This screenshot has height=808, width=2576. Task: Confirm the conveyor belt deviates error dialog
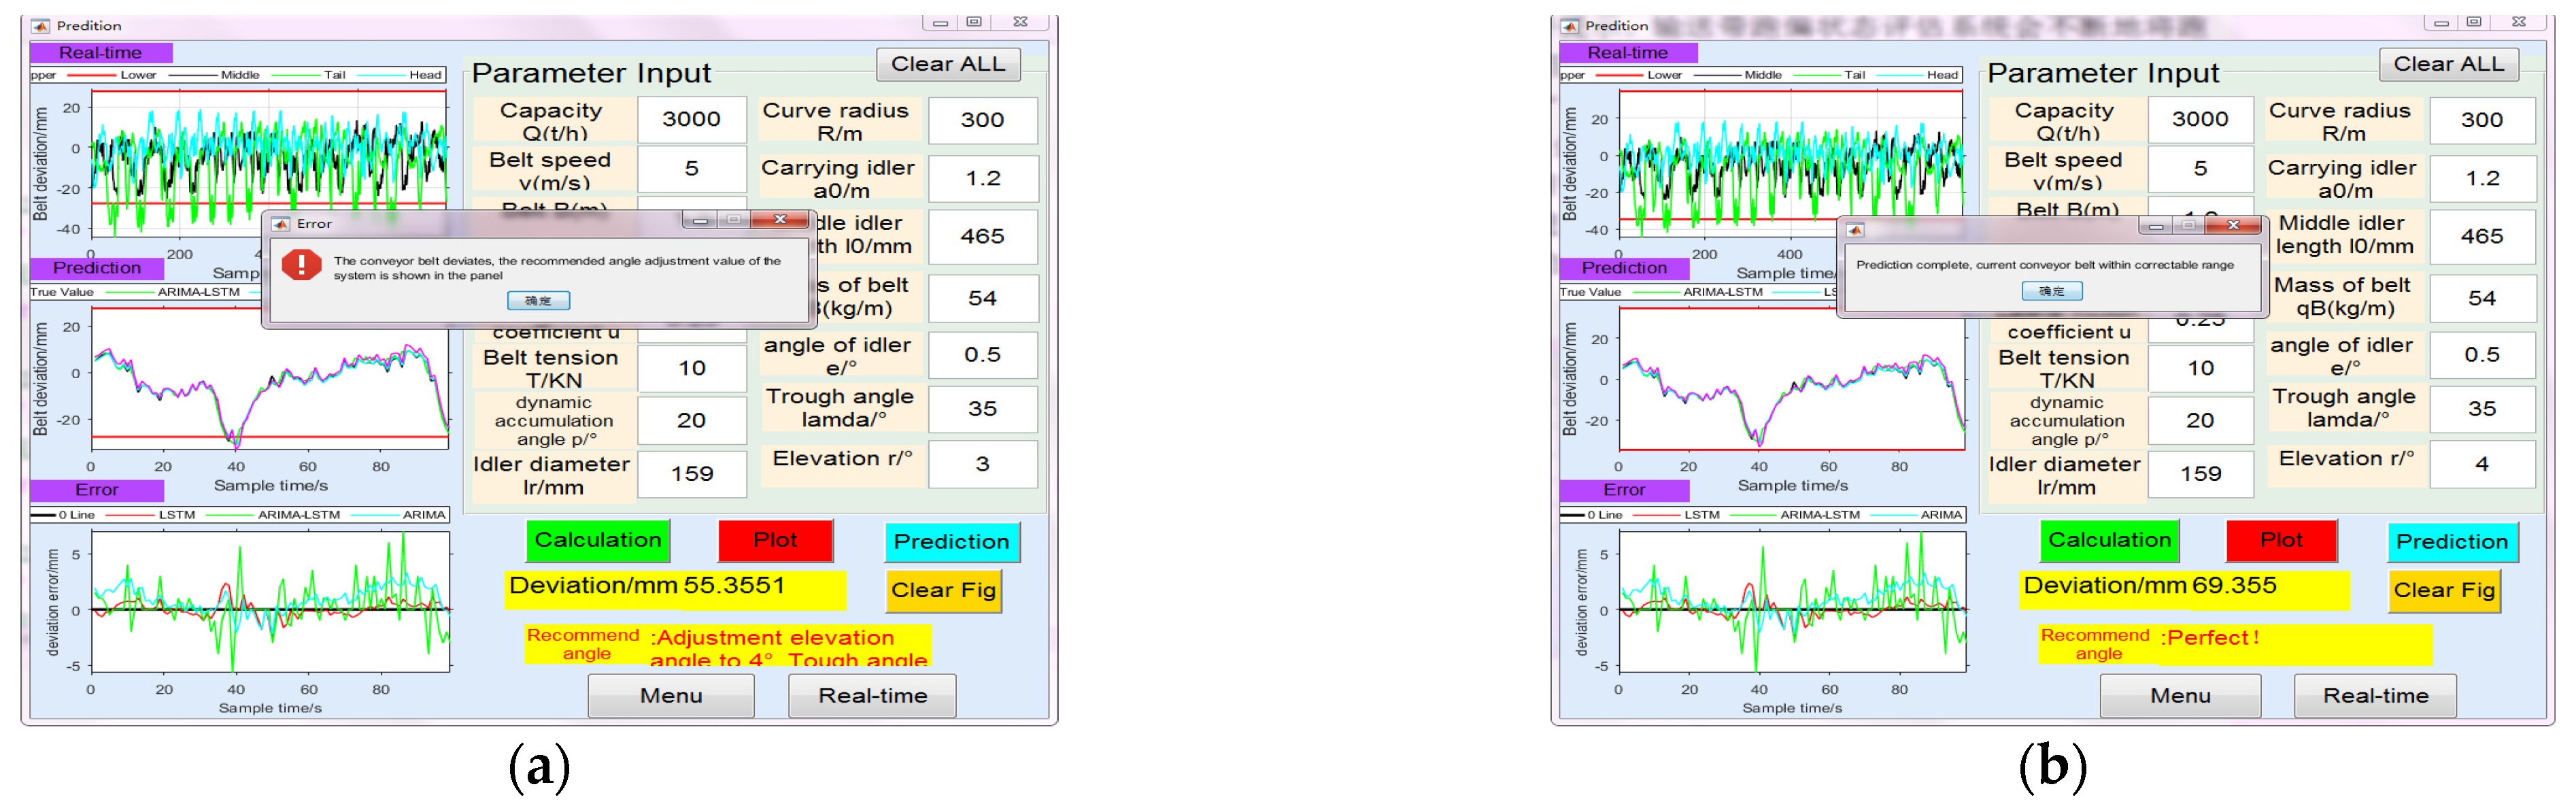[x=538, y=300]
